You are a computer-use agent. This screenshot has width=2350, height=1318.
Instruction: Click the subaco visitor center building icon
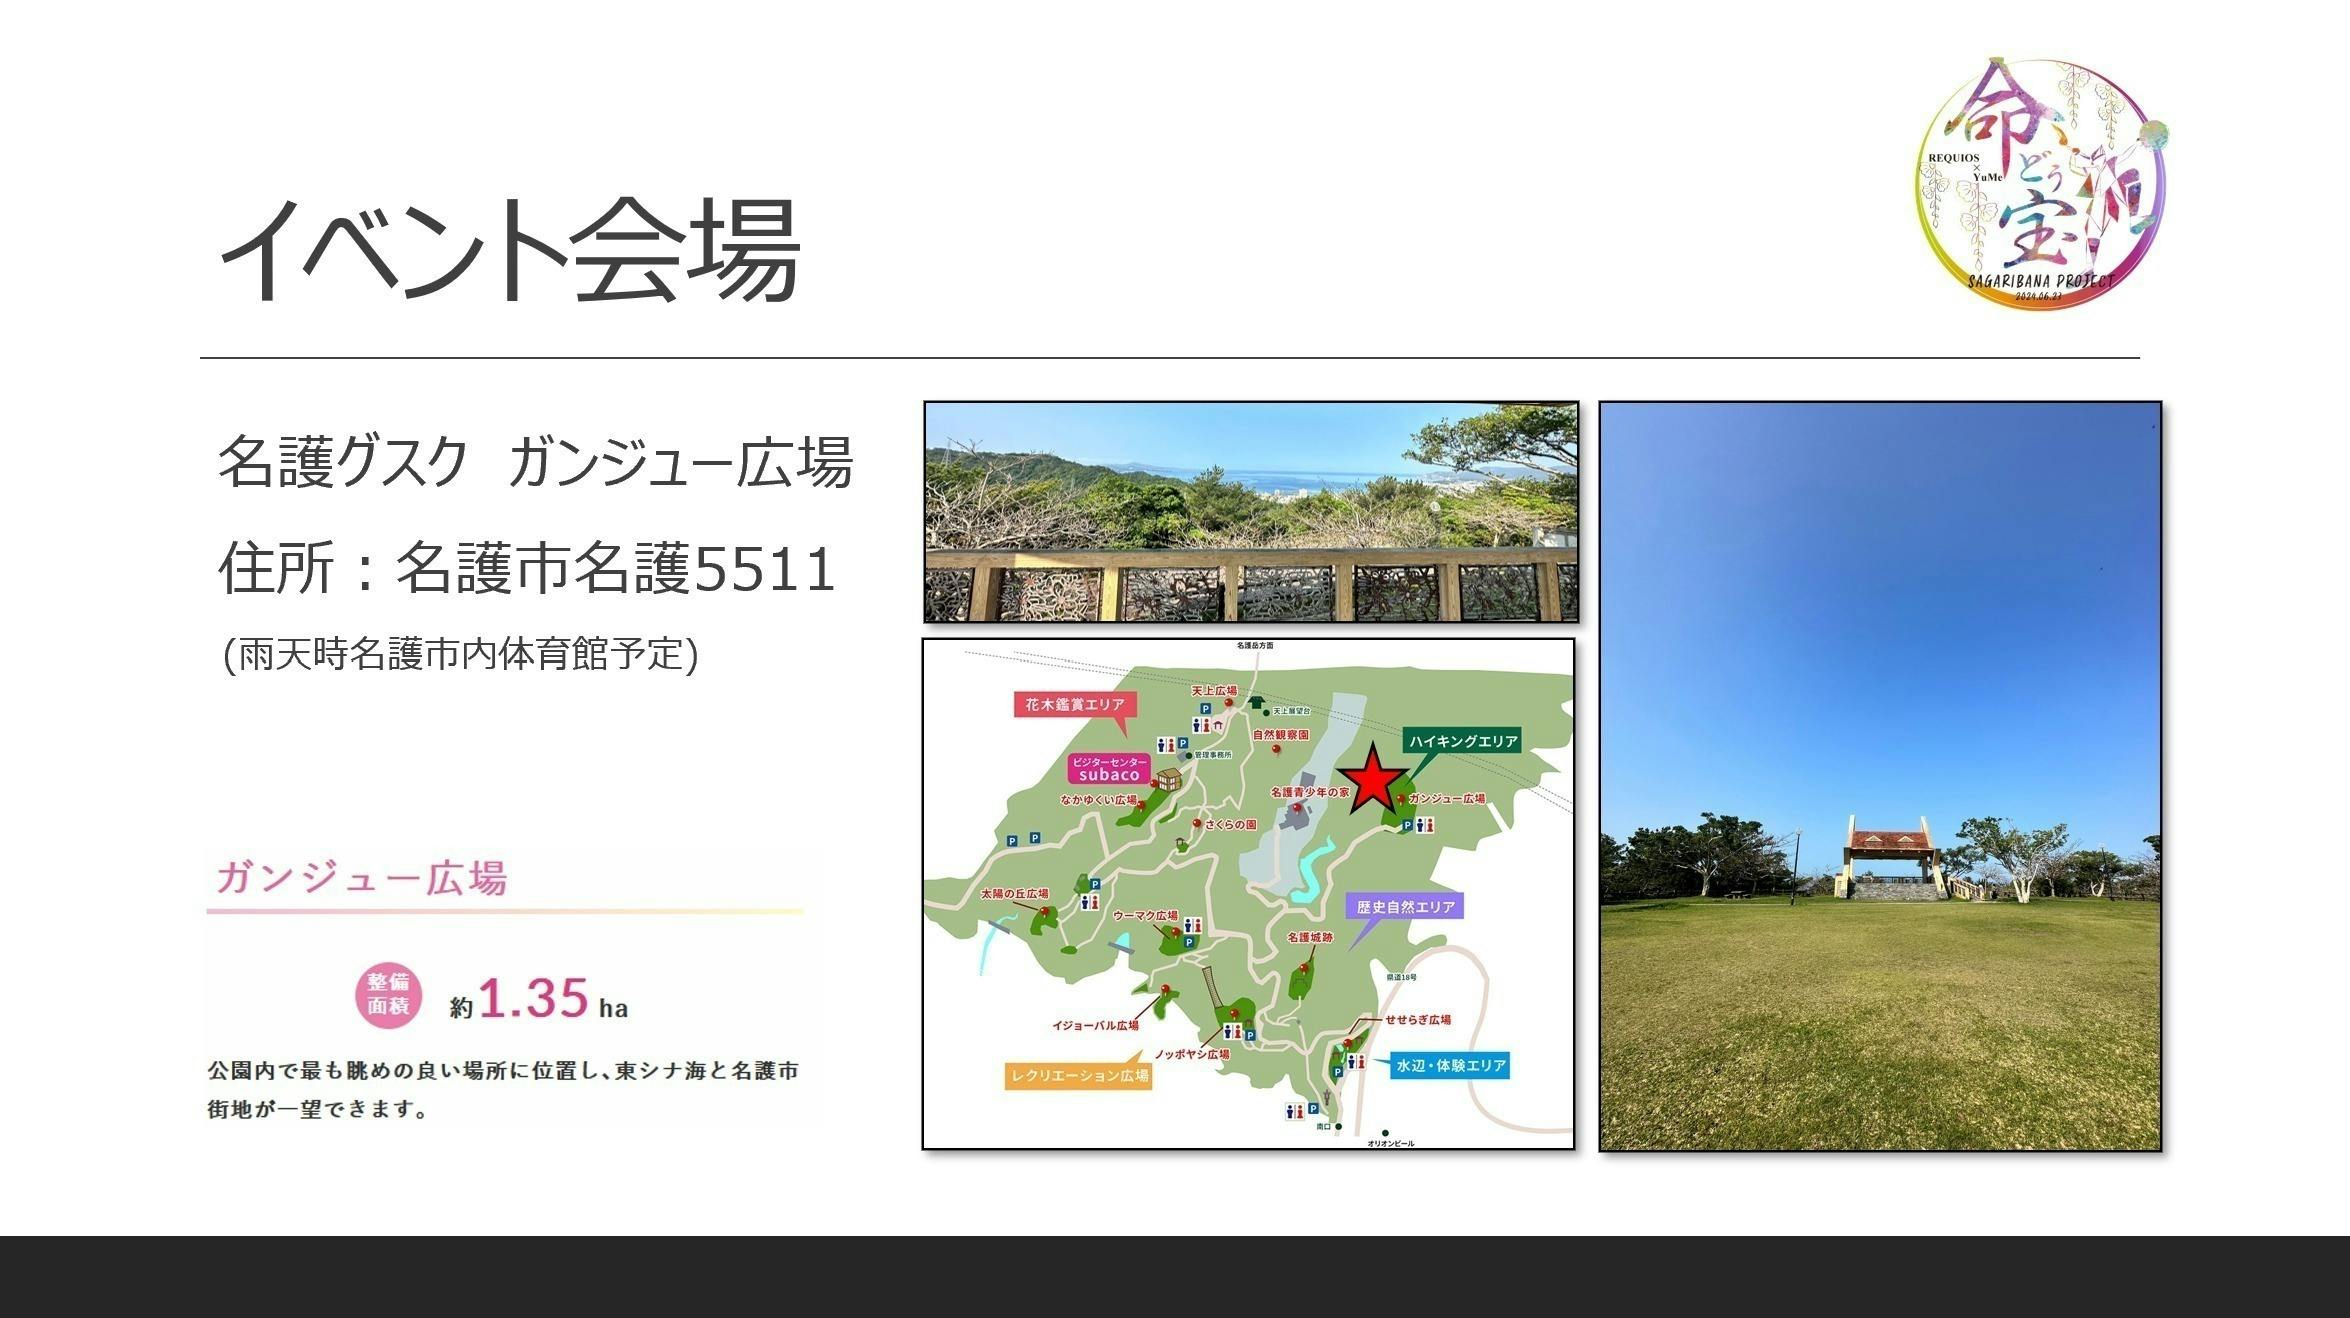click(x=1168, y=779)
